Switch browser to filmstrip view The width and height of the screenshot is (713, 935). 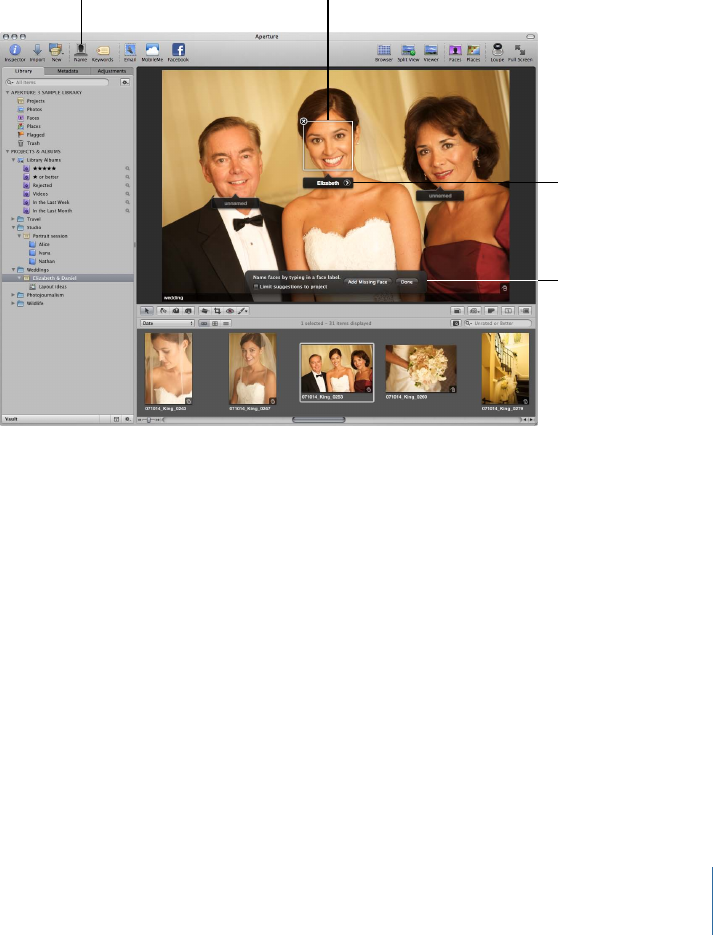tap(204, 323)
